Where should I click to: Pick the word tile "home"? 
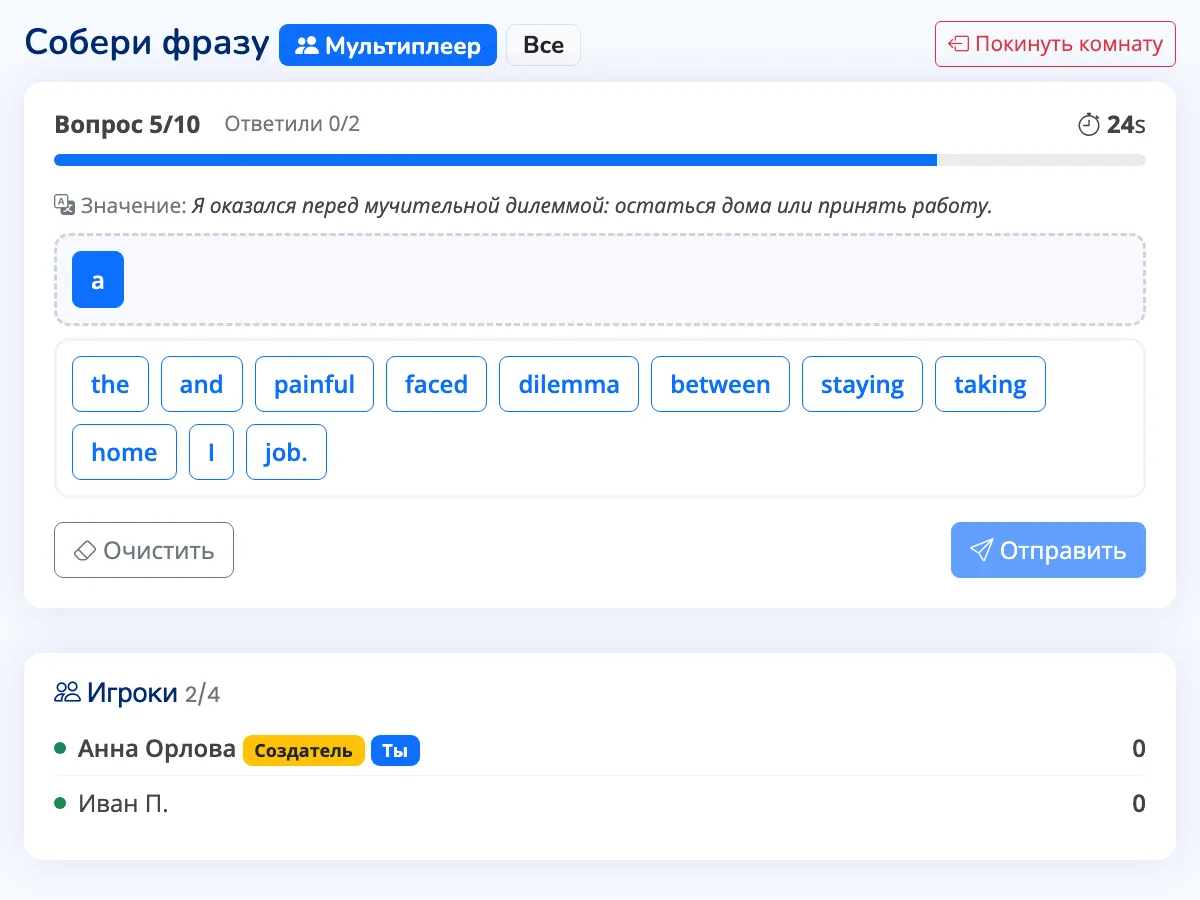pyautogui.click(x=124, y=452)
